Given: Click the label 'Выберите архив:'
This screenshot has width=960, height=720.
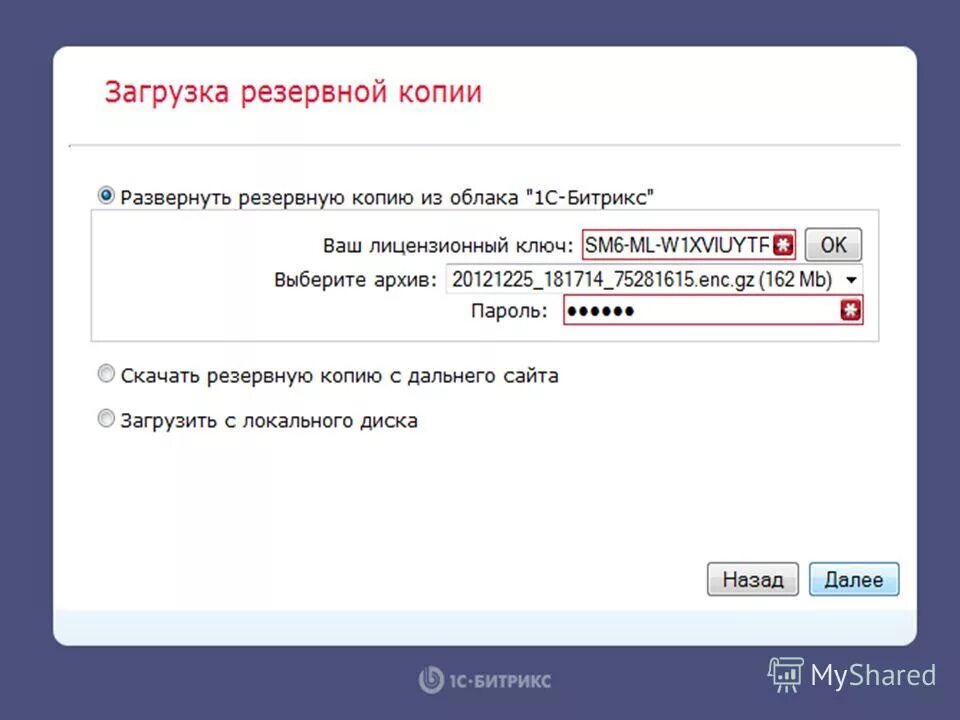Looking at the screenshot, I should 355,280.
